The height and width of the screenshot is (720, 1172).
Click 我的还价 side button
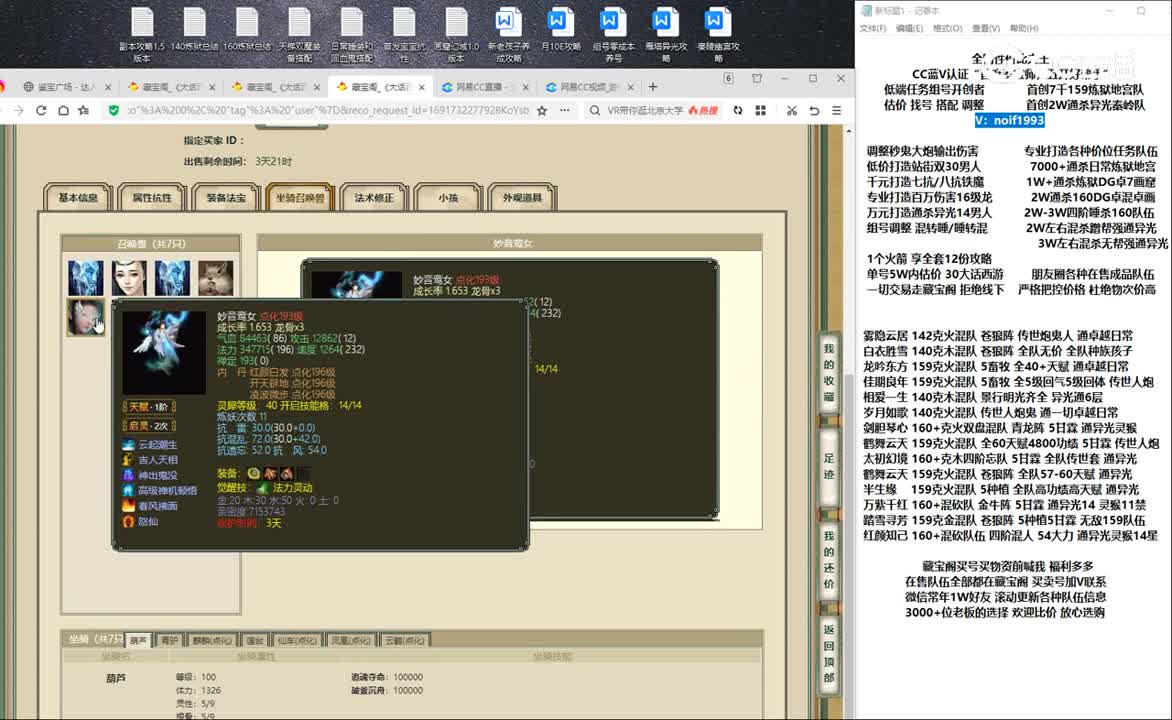click(828, 560)
